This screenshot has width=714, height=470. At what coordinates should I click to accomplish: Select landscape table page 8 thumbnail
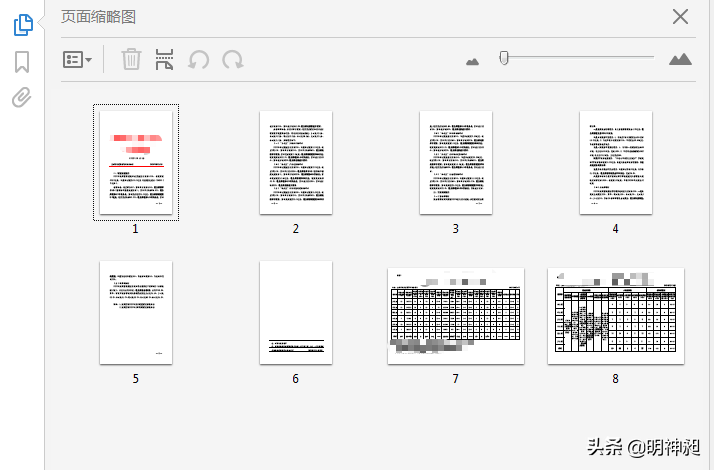pos(616,316)
